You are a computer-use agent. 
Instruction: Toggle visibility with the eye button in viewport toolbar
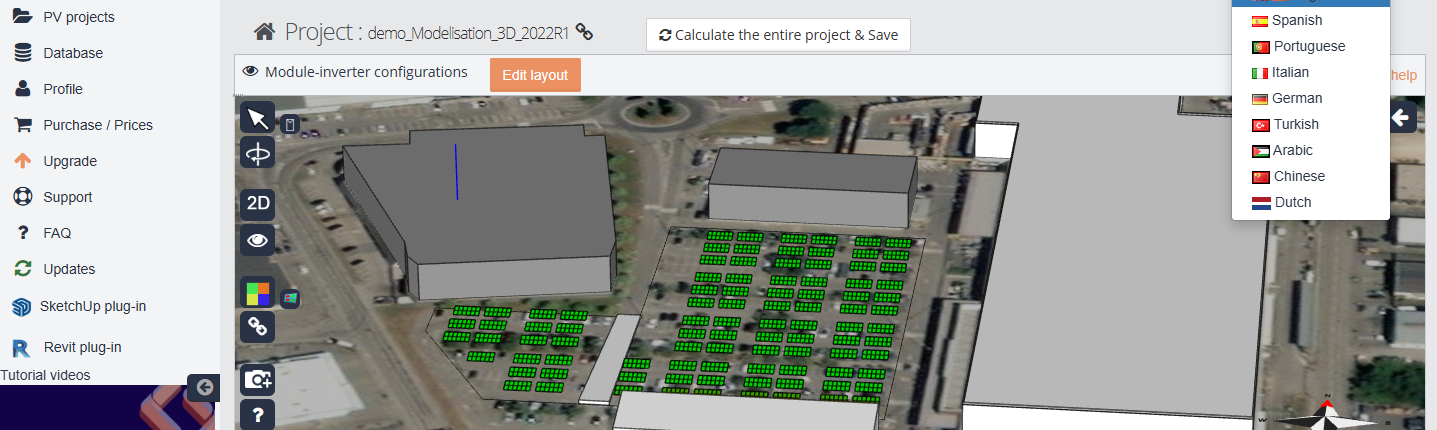click(x=258, y=240)
